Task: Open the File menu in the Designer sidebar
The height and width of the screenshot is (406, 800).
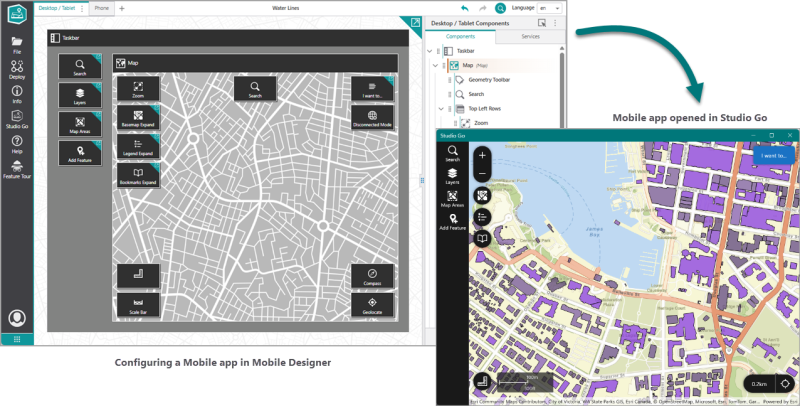Action: [x=17, y=45]
